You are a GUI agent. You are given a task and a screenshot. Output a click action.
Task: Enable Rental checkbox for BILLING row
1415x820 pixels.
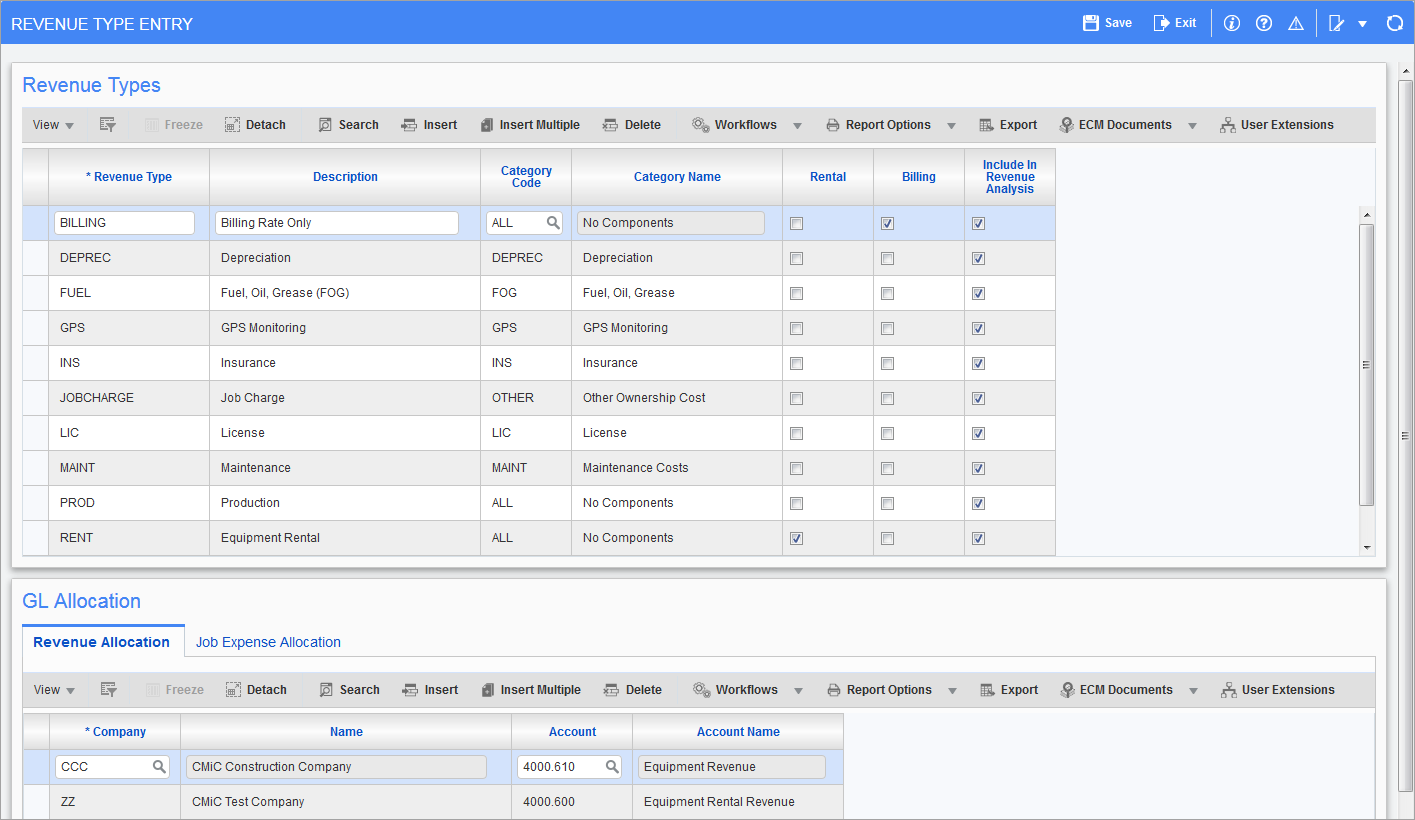[x=796, y=224]
